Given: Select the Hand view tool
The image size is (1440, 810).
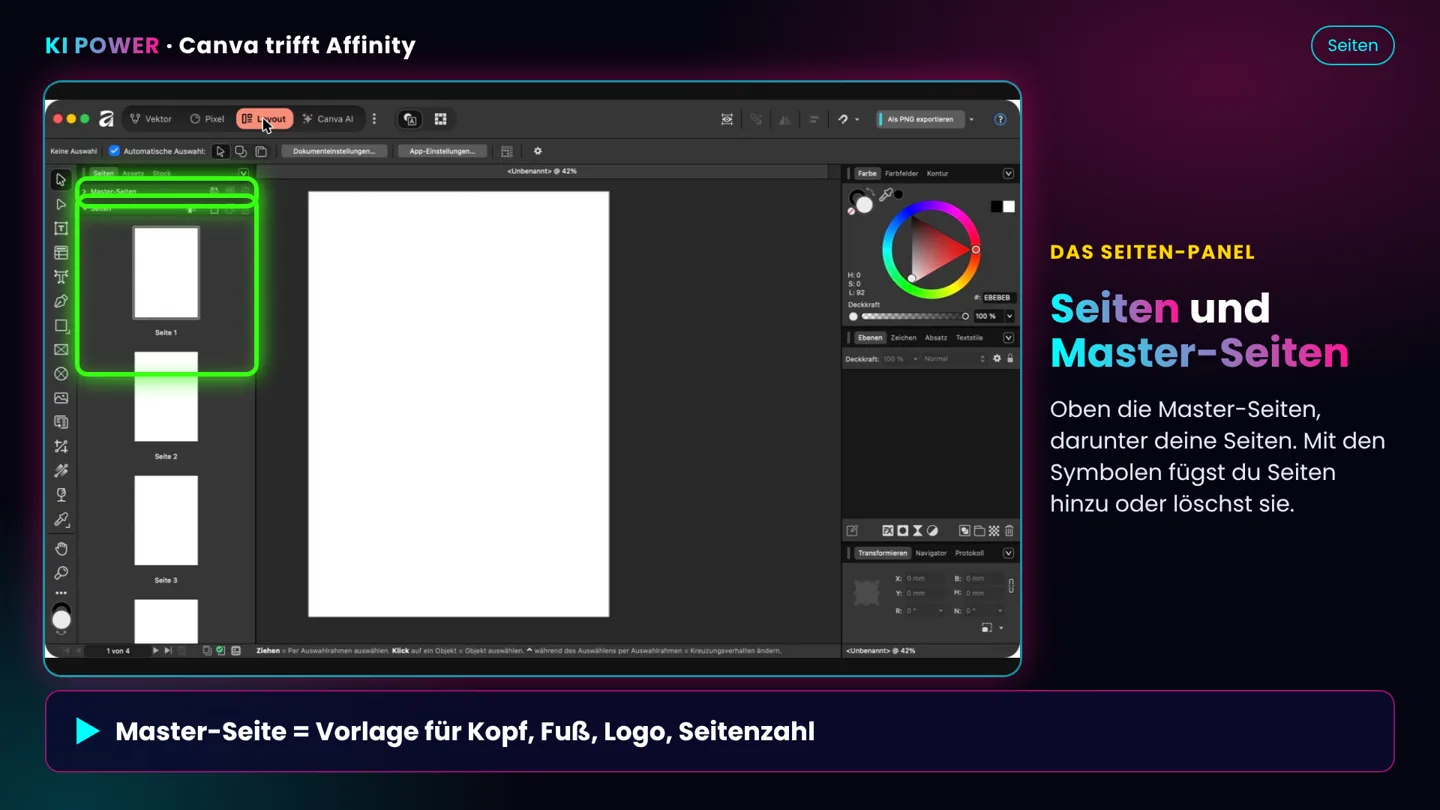Looking at the screenshot, I should click(x=61, y=549).
